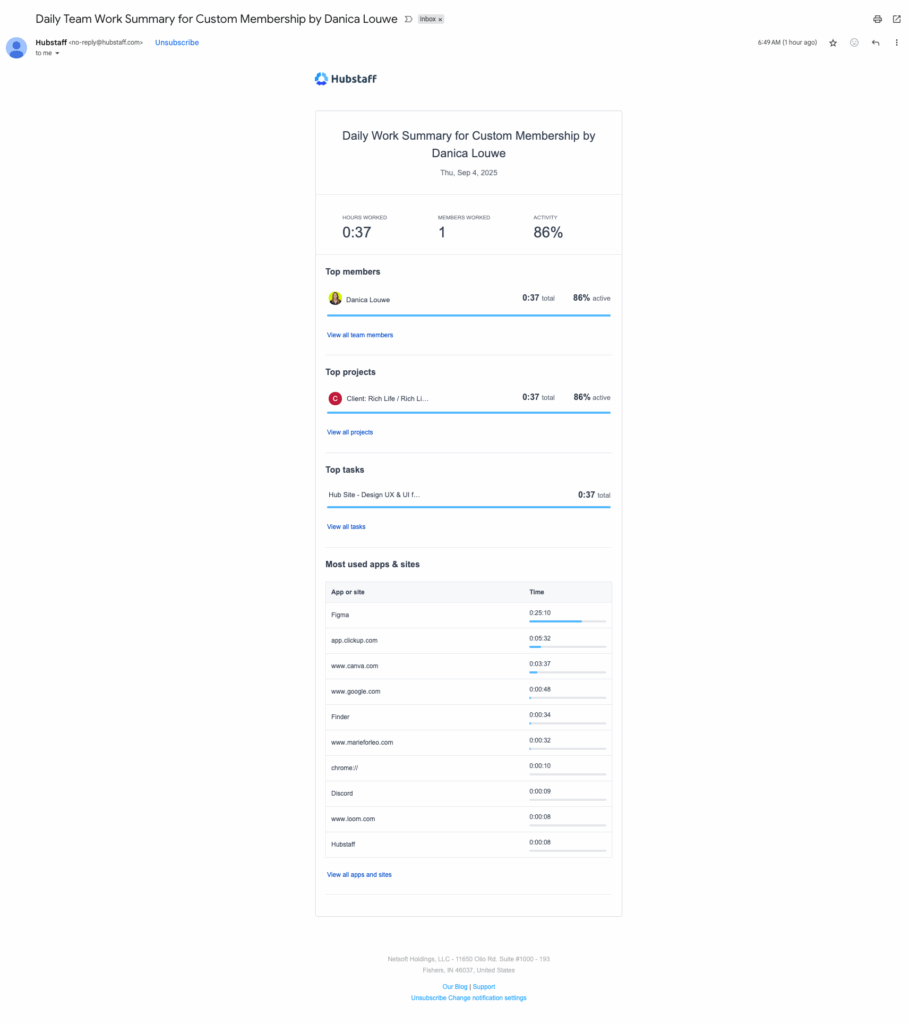Click the 0:03:37 time value
This screenshot has width=909, height=1024.
point(540,664)
